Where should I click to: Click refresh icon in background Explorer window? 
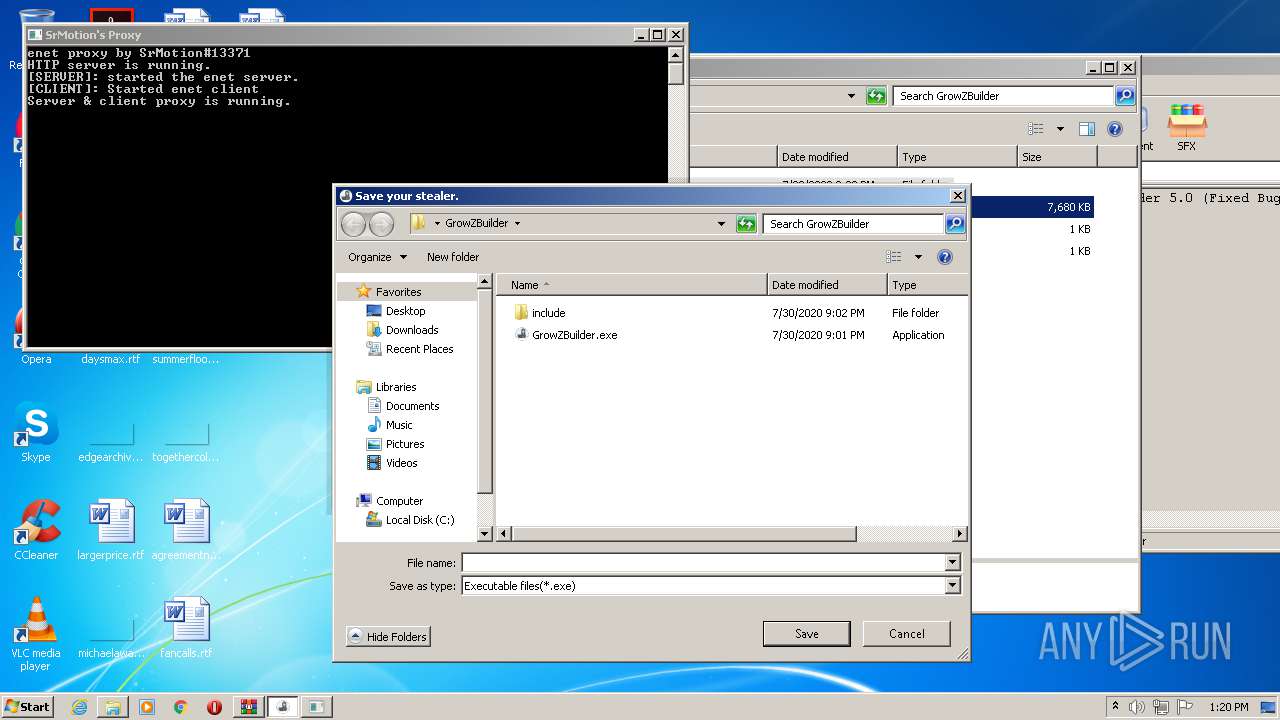(x=876, y=96)
